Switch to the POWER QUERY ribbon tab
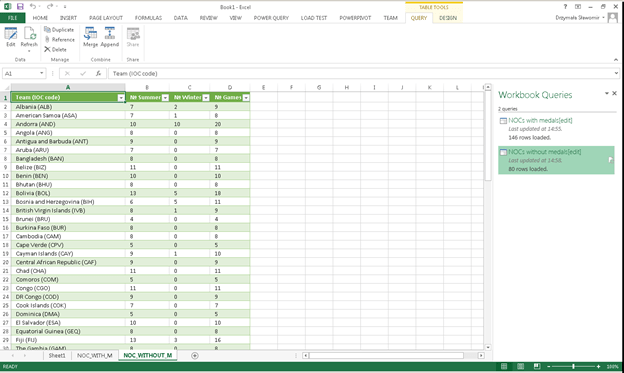Viewport: 624px width, 373px height. click(x=271, y=18)
